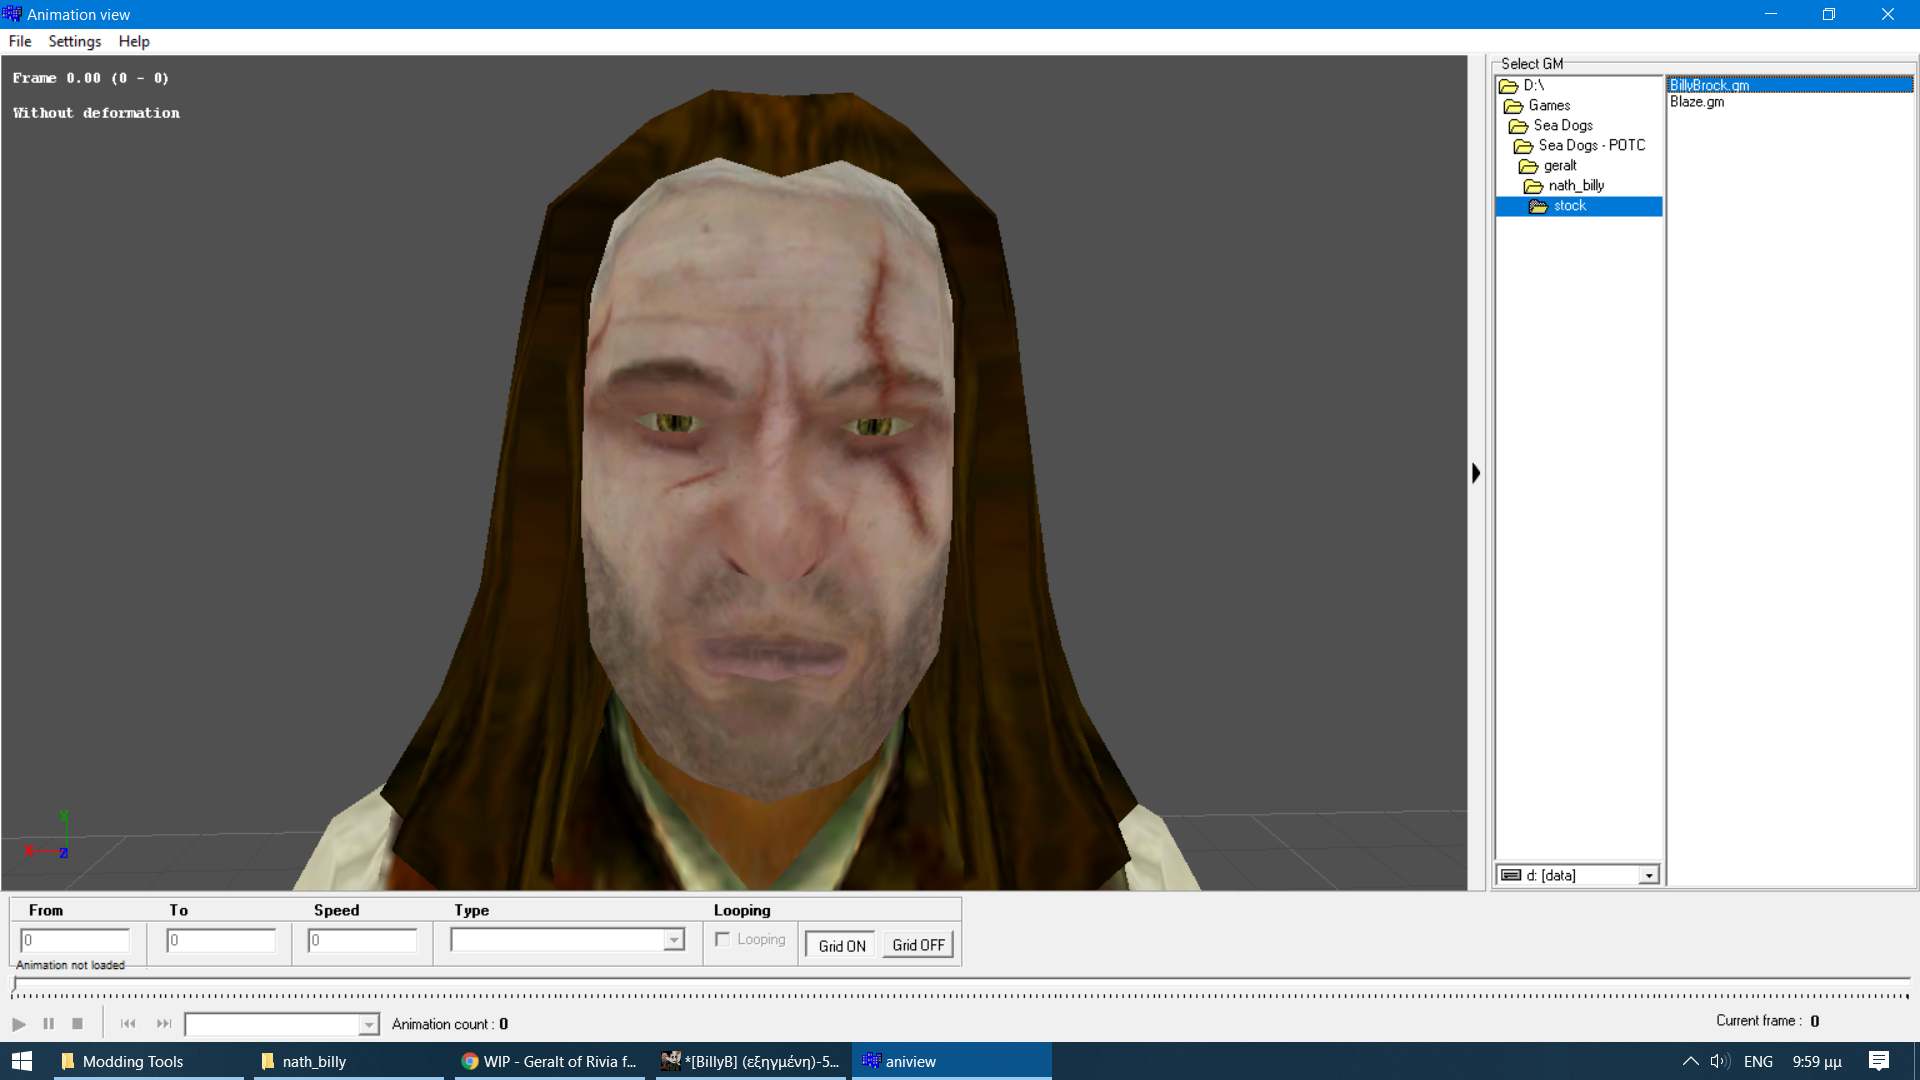1920x1080 pixels.
Task: Collapse side panel with black arrow
Action: click(x=1476, y=473)
